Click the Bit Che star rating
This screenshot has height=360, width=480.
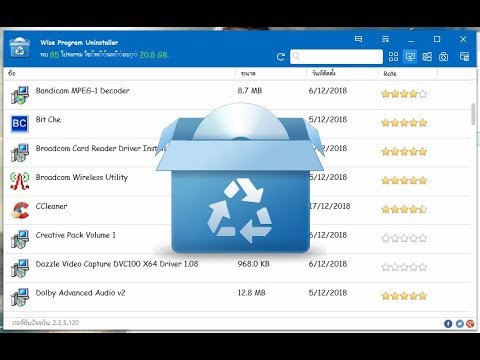[x=404, y=123]
